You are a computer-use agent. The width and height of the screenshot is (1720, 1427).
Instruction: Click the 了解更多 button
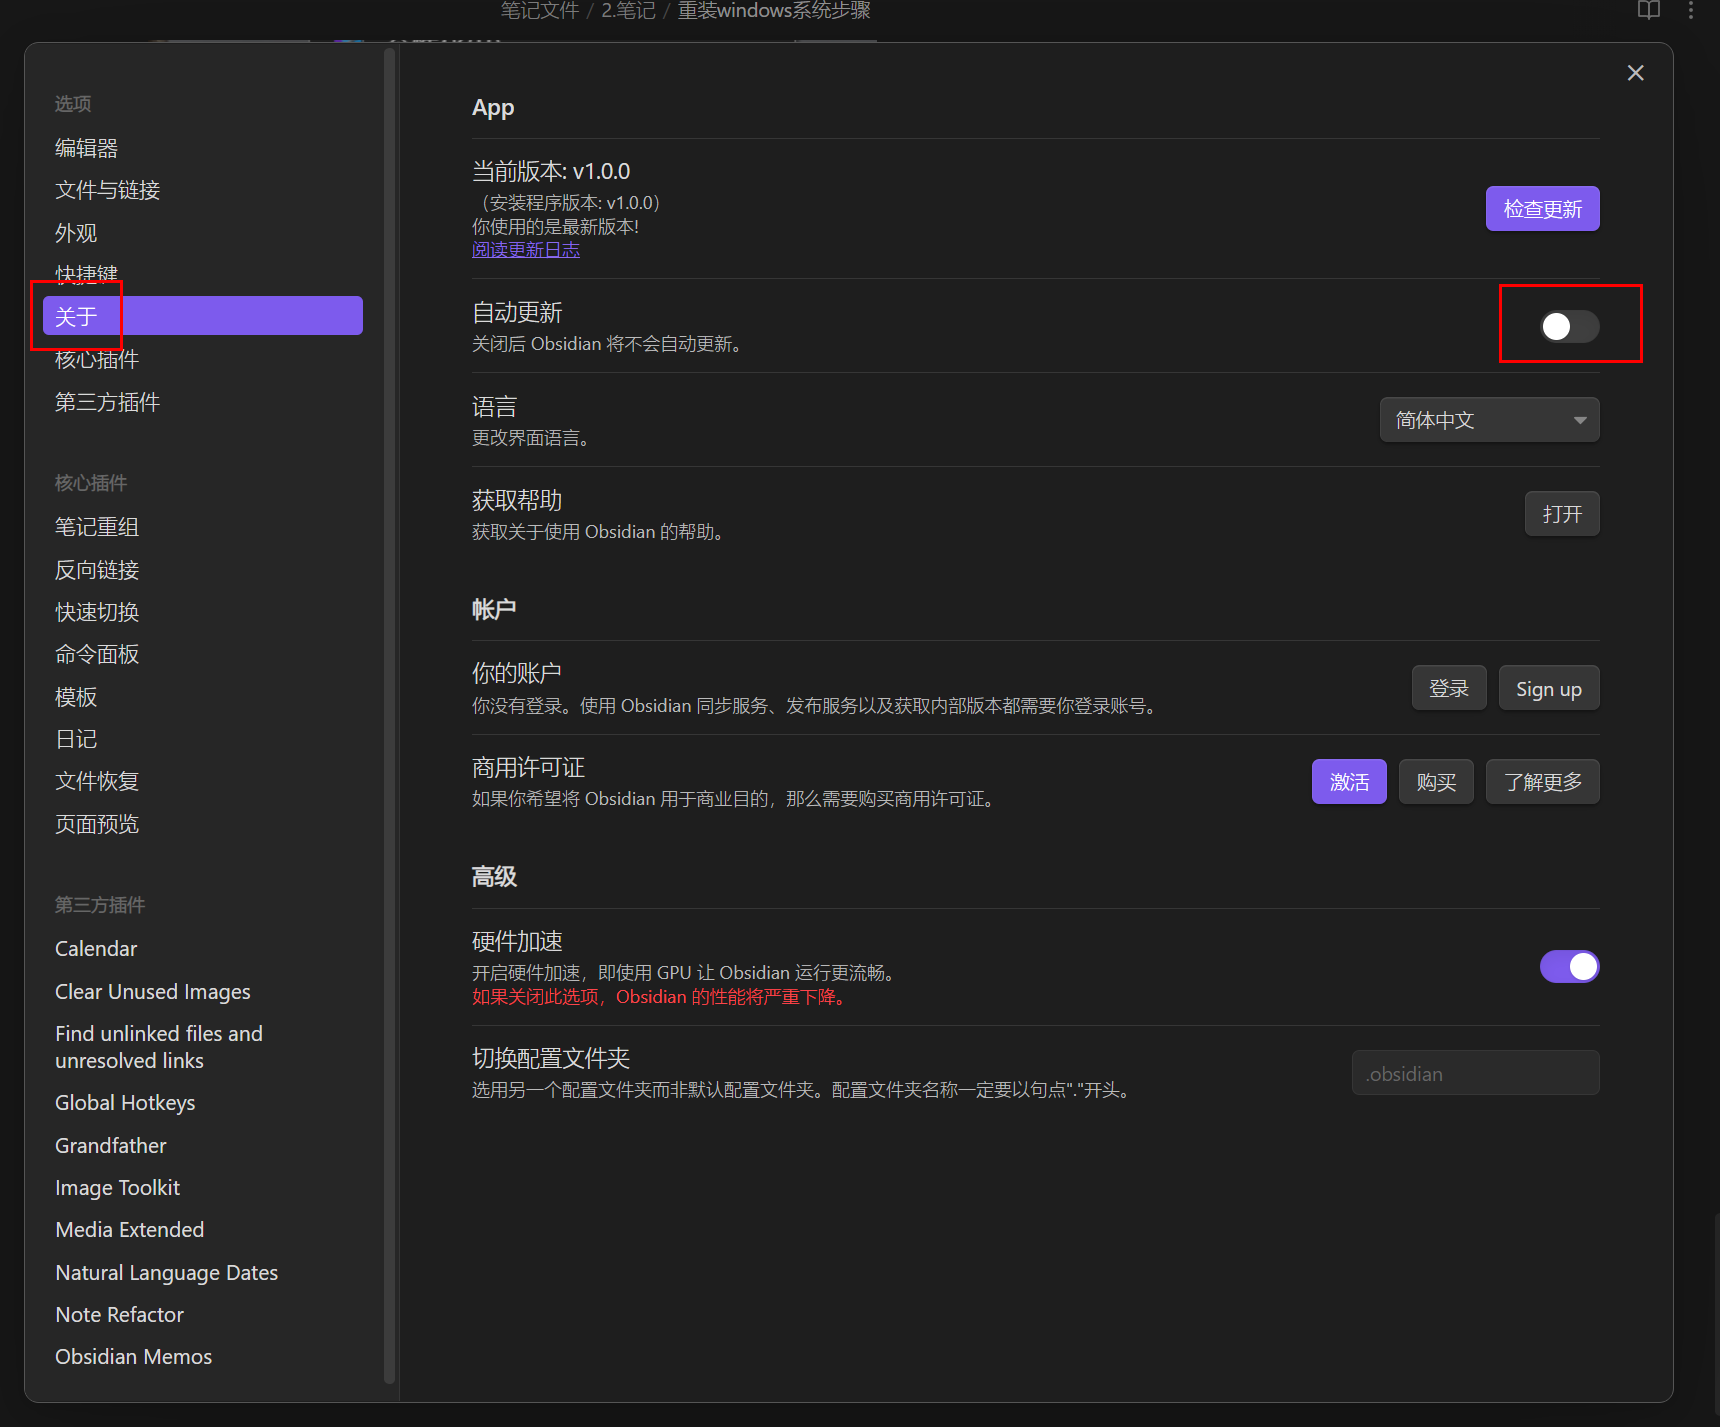pyautogui.click(x=1542, y=782)
